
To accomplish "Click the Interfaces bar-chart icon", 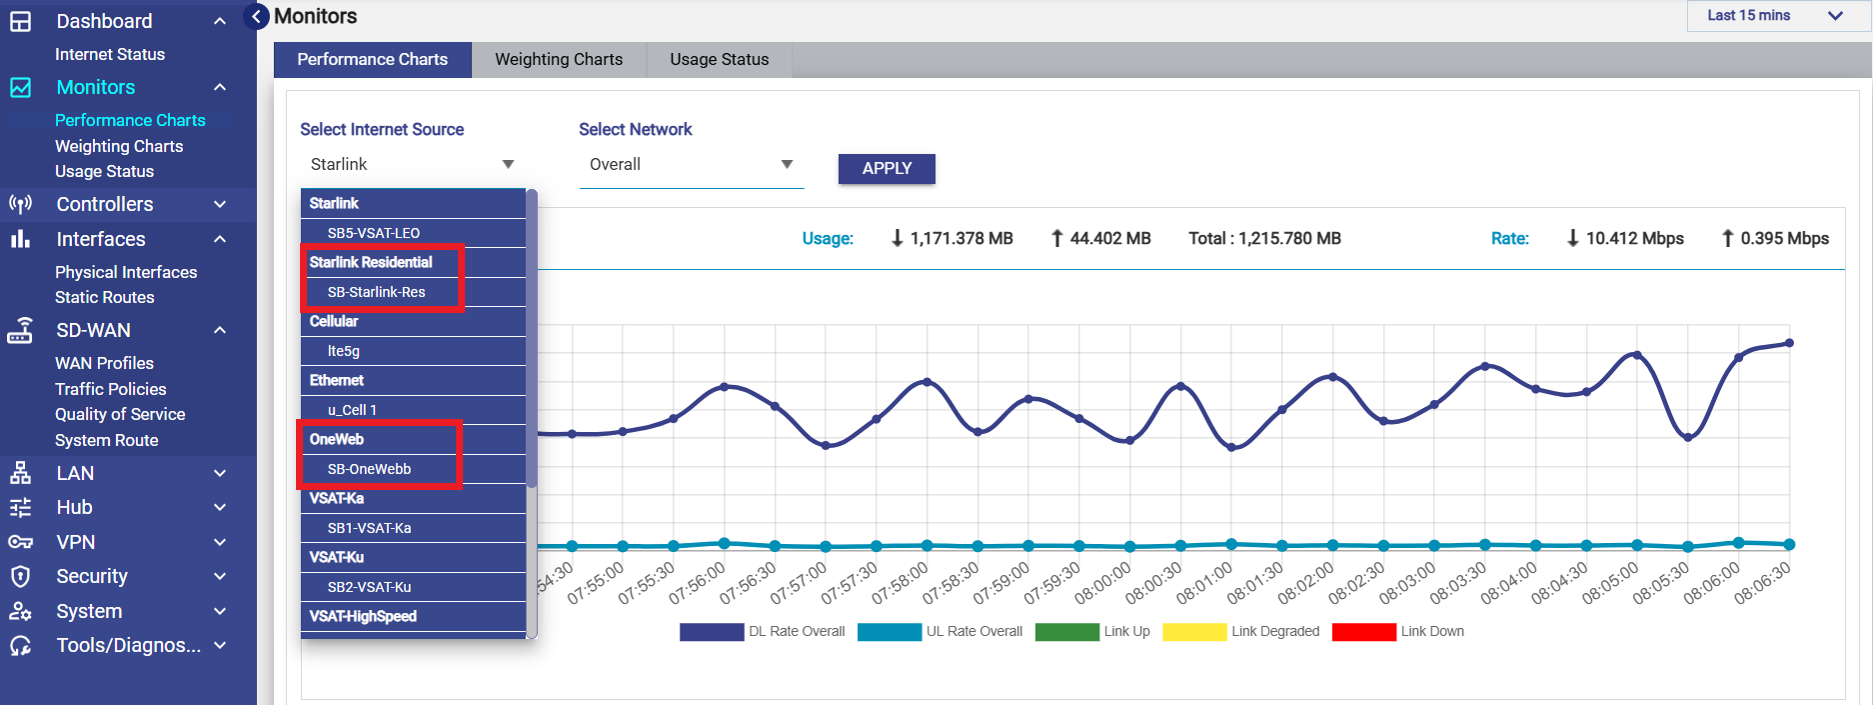I will pos(20,239).
